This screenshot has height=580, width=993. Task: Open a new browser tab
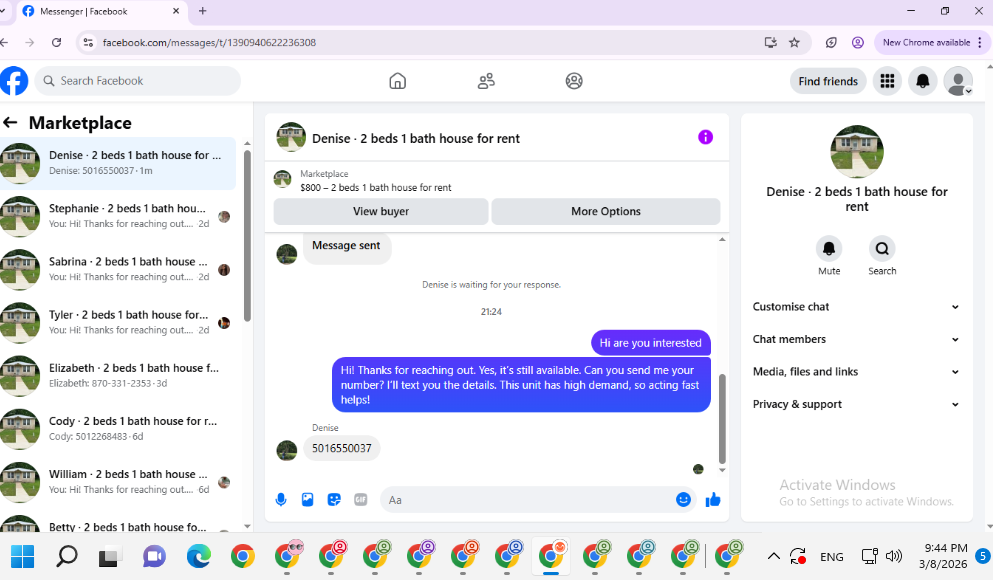[203, 11]
